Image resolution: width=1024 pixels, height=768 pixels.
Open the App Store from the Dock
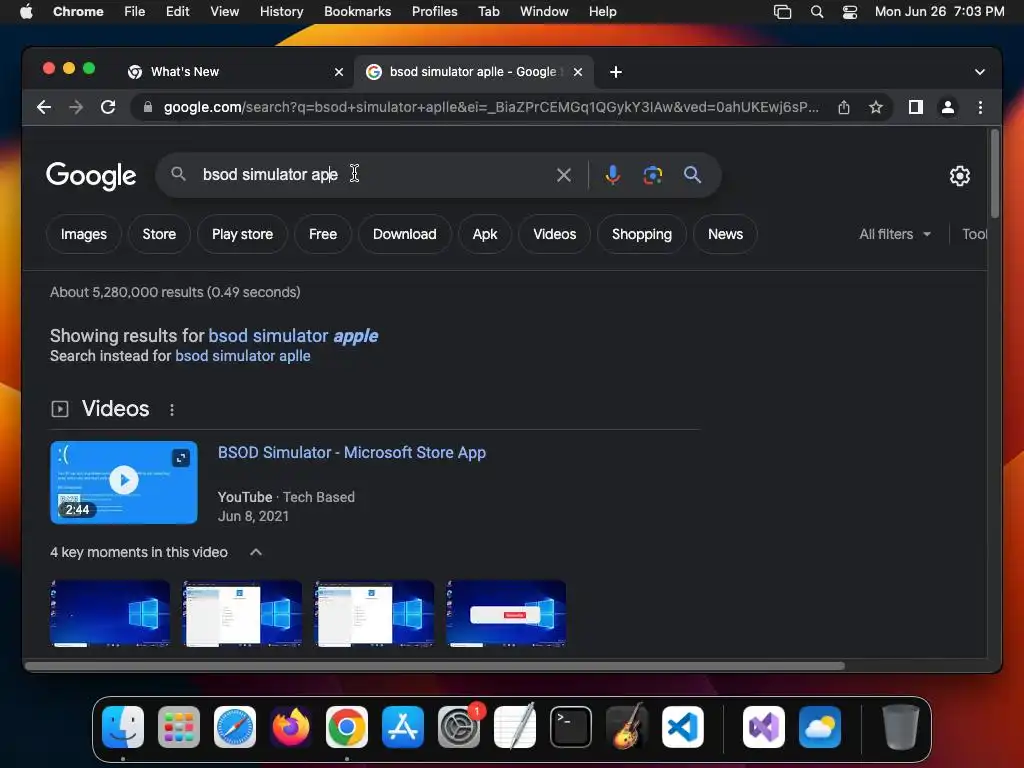coord(403,727)
